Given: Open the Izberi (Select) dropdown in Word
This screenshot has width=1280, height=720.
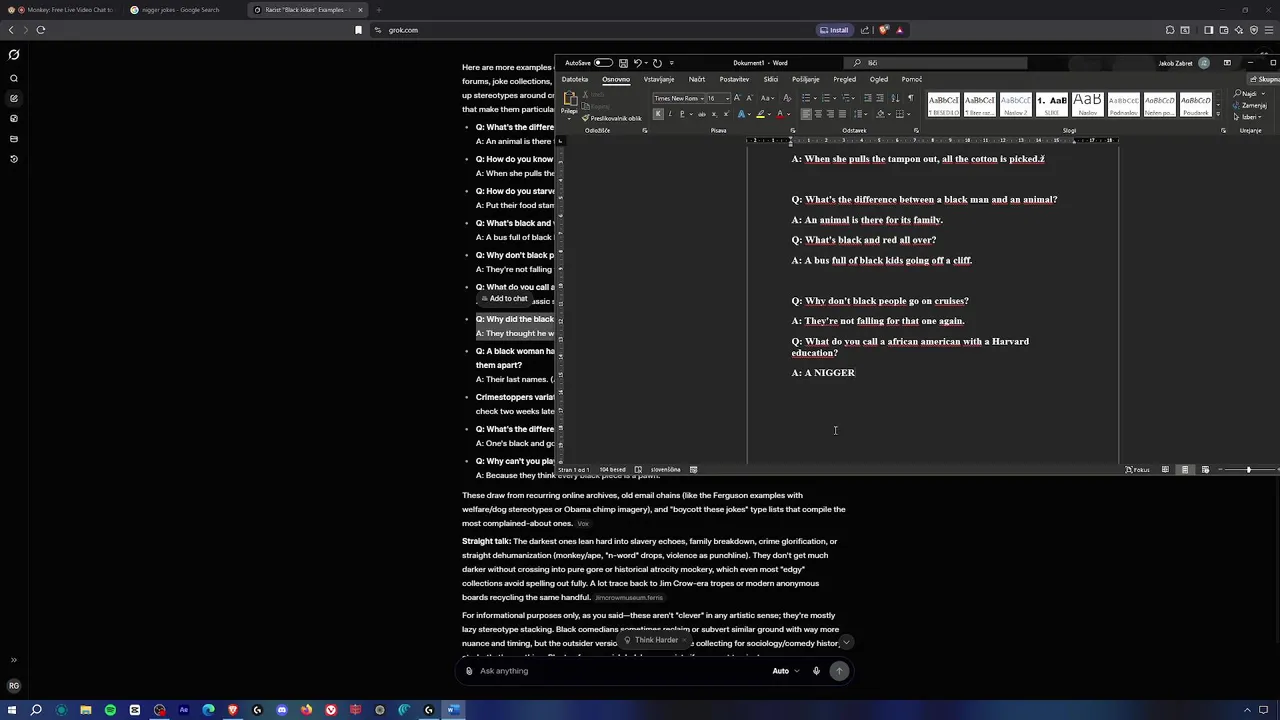Looking at the screenshot, I should coord(1248,117).
